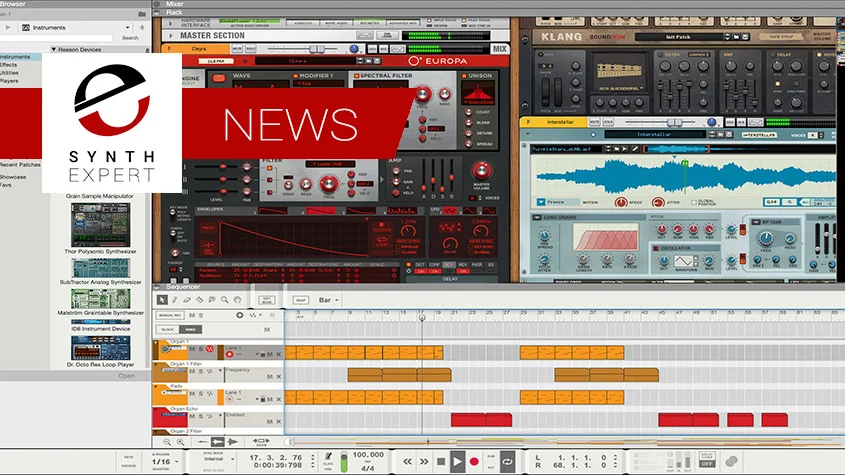Select Utilities in the browser list
This screenshot has width=845, height=475.
pos(10,73)
